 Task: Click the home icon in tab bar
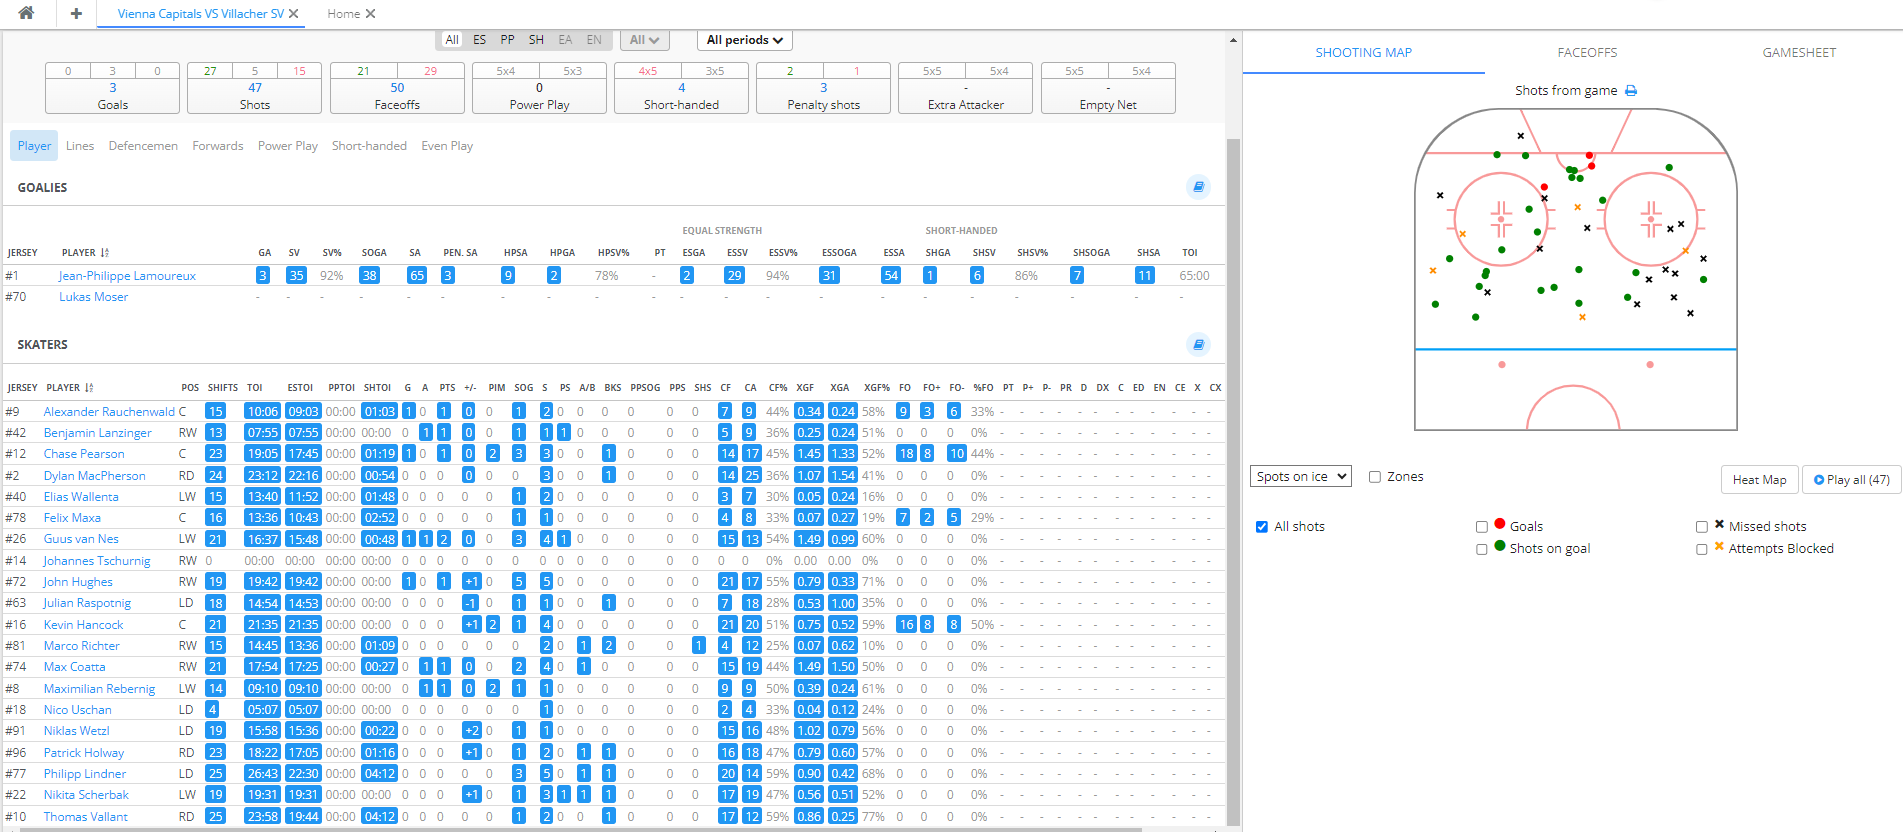[26, 13]
